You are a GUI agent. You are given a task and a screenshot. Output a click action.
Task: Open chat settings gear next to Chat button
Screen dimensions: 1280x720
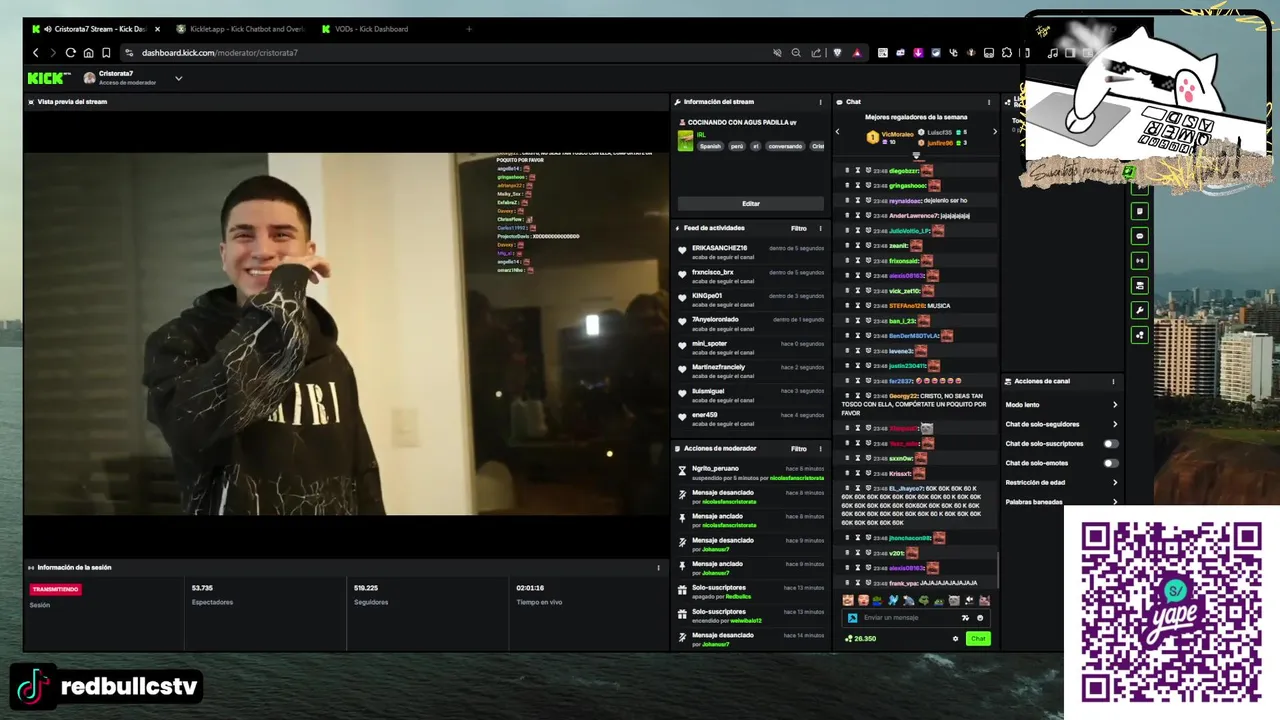pos(955,639)
